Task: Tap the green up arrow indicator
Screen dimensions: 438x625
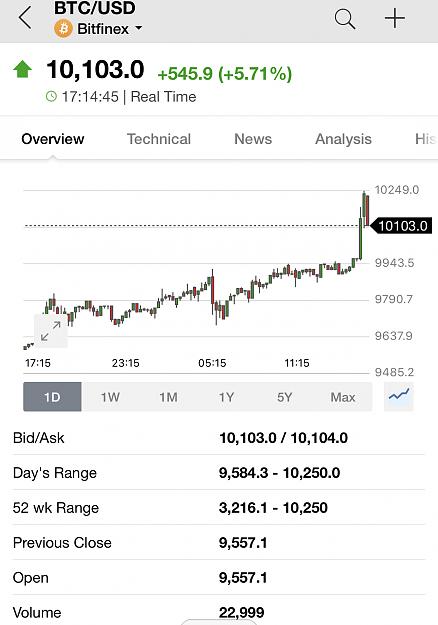Action: pos(23,69)
